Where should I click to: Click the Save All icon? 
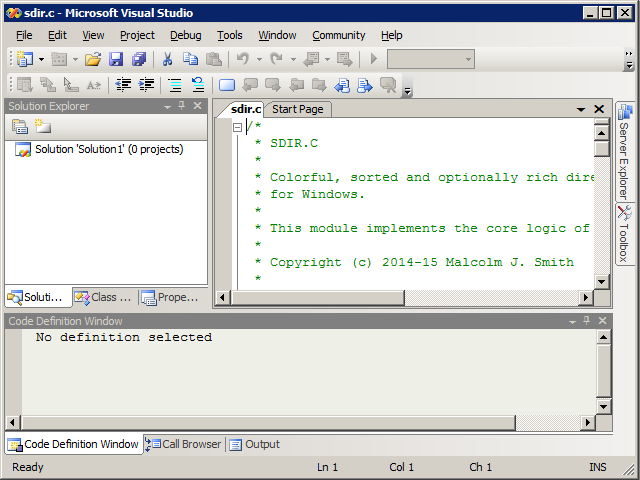click(x=139, y=59)
